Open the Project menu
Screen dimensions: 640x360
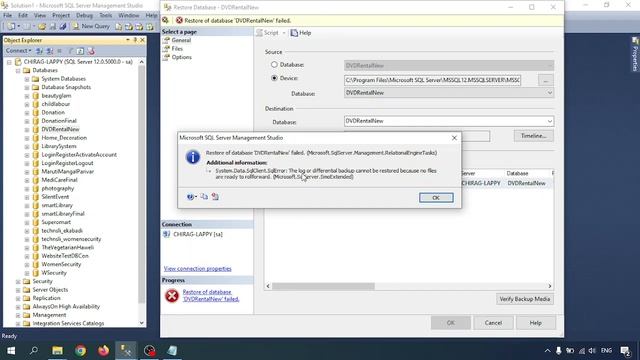click(61, 15)
